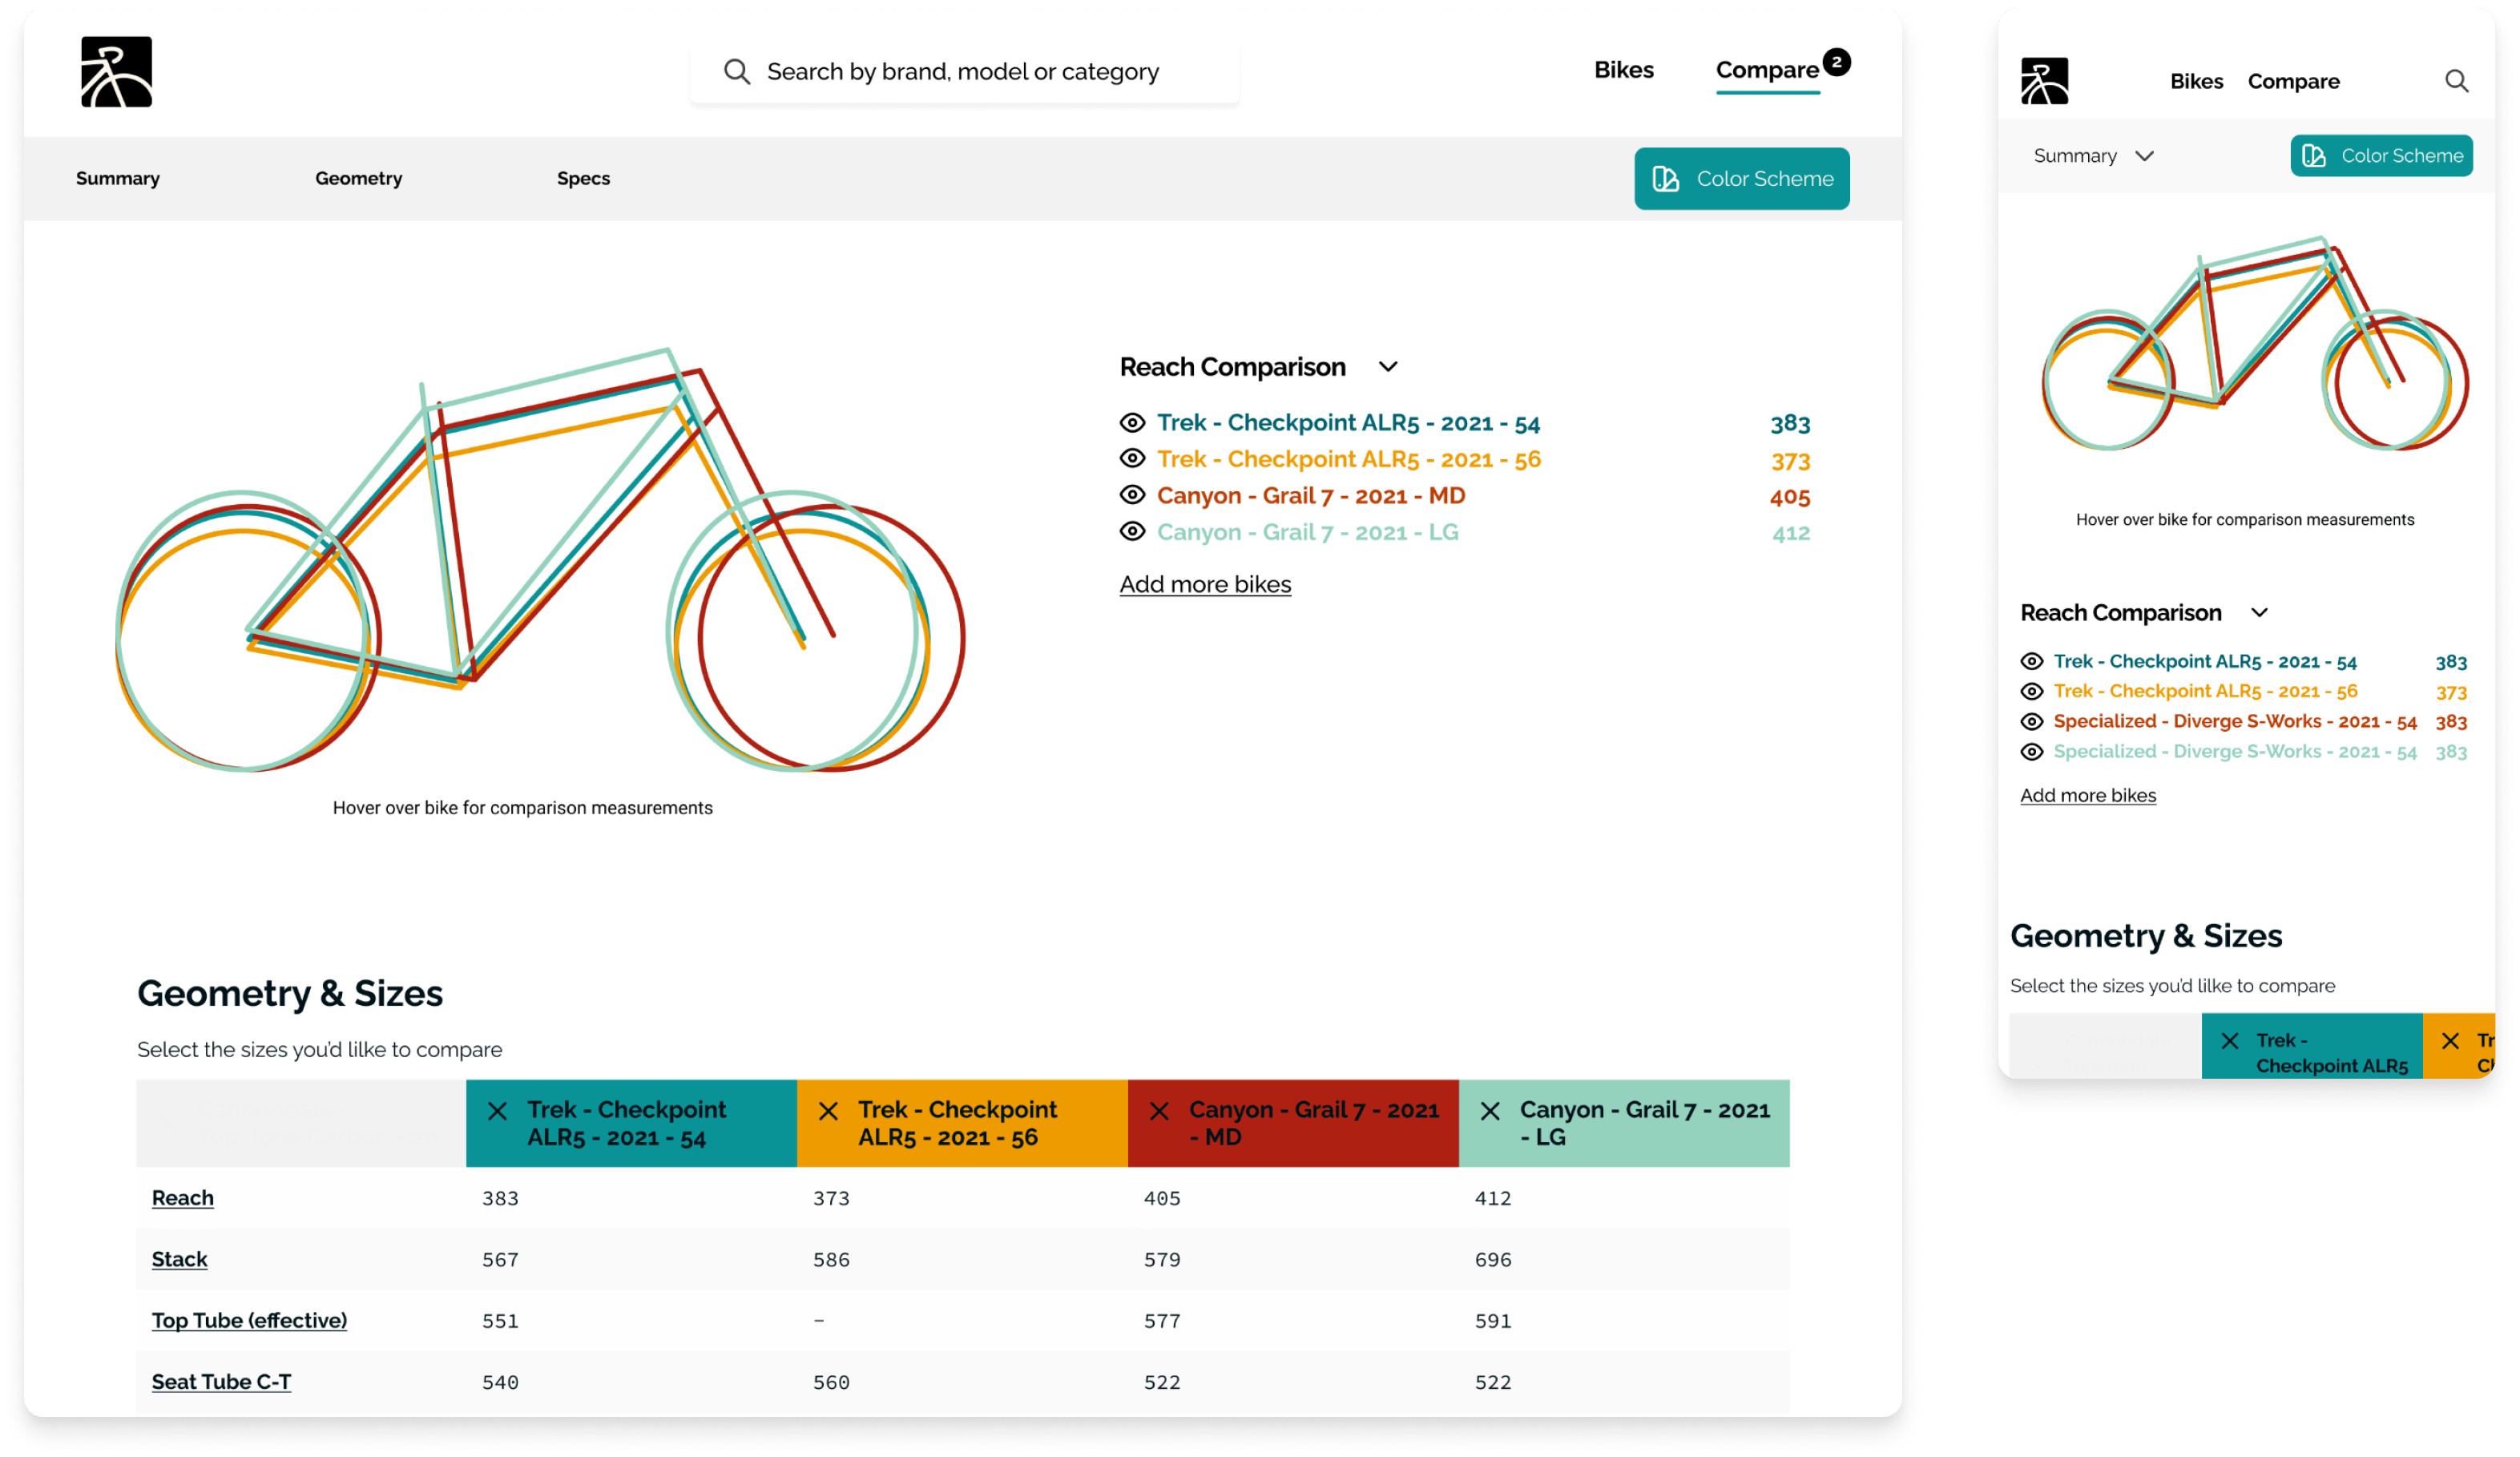Image resolution: width=2520 pixels, height=1457 pixels.
Task: Remove Trek Checkpoint ALR5 54 column
Action: pos(497,1111)
